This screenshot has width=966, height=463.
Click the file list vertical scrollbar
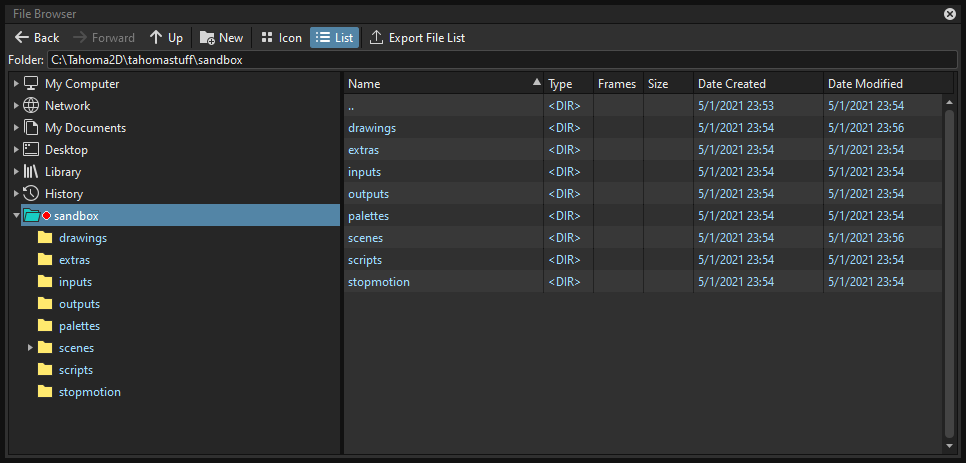949,274
